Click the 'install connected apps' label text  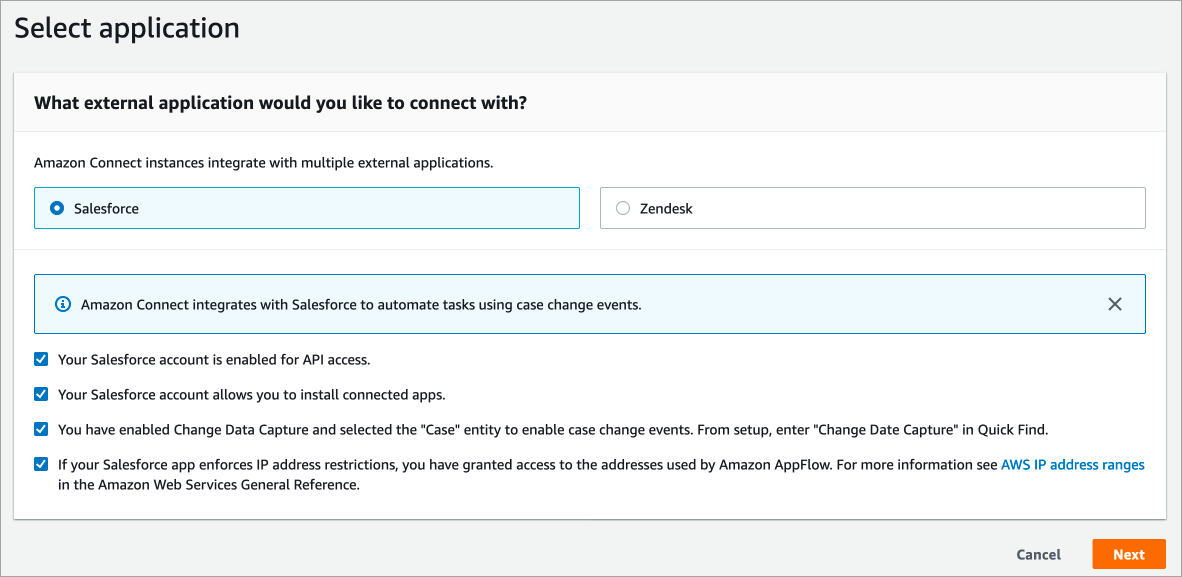point(251,394)
